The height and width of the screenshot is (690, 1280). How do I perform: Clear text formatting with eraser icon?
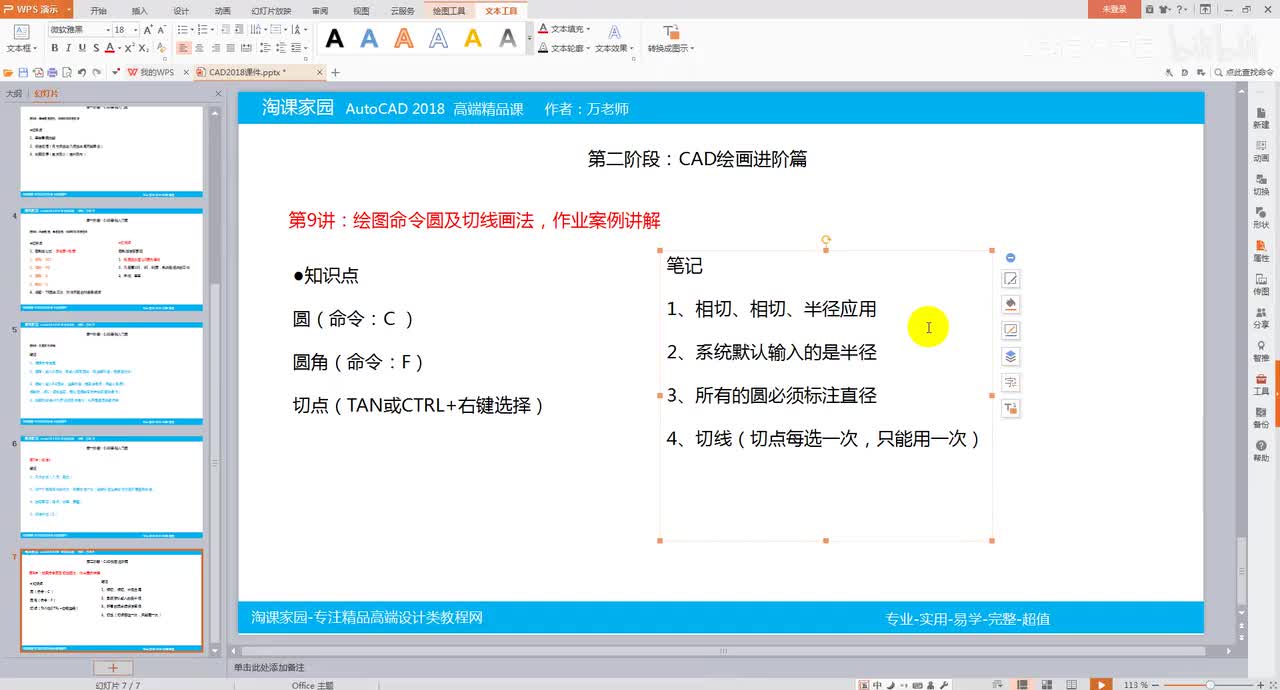click(162, 48)
